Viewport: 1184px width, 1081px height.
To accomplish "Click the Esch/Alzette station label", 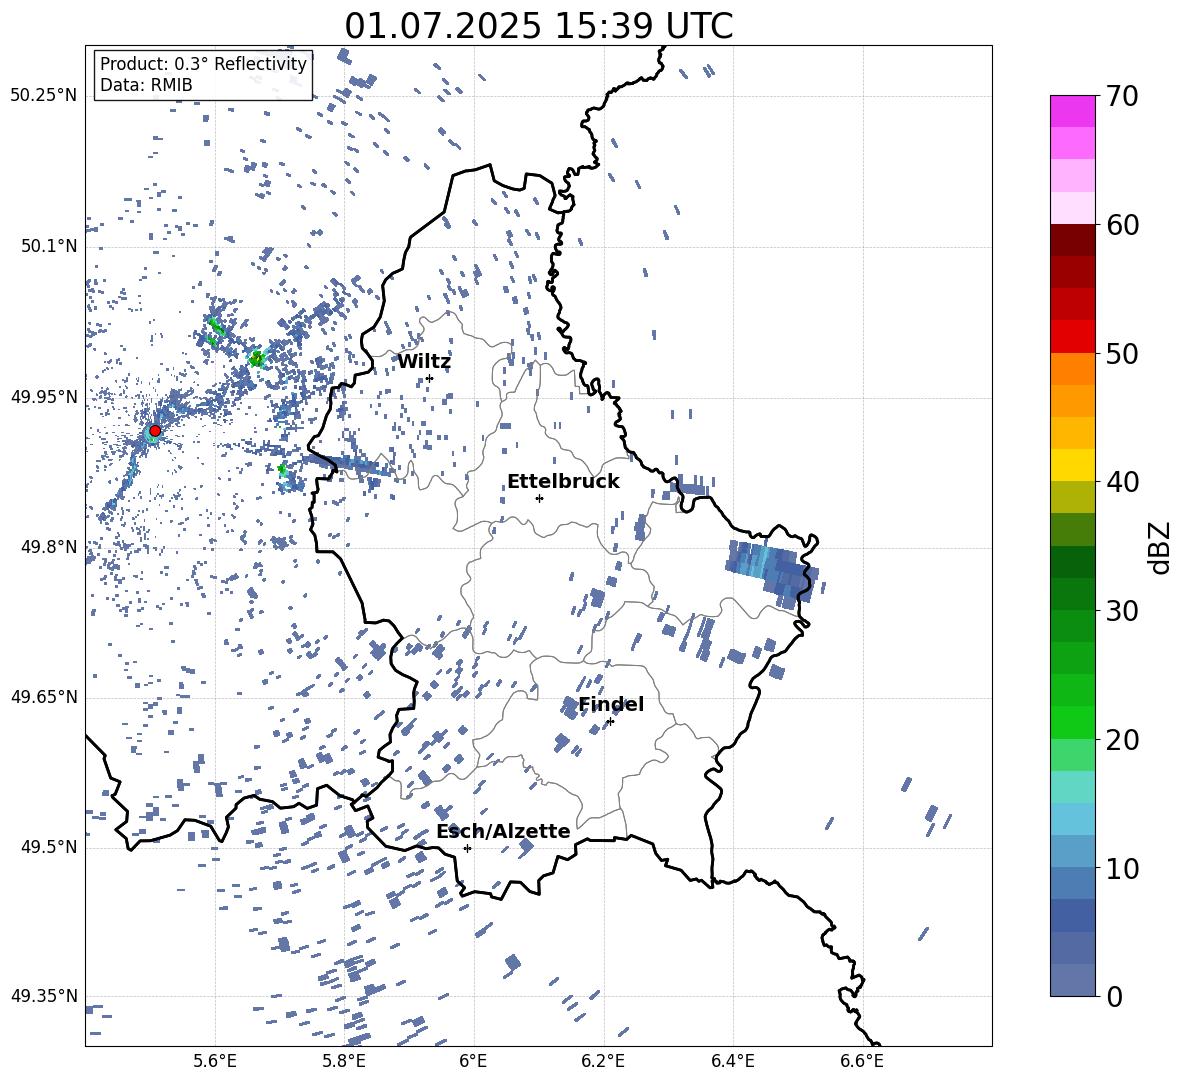I will point(503,831).
